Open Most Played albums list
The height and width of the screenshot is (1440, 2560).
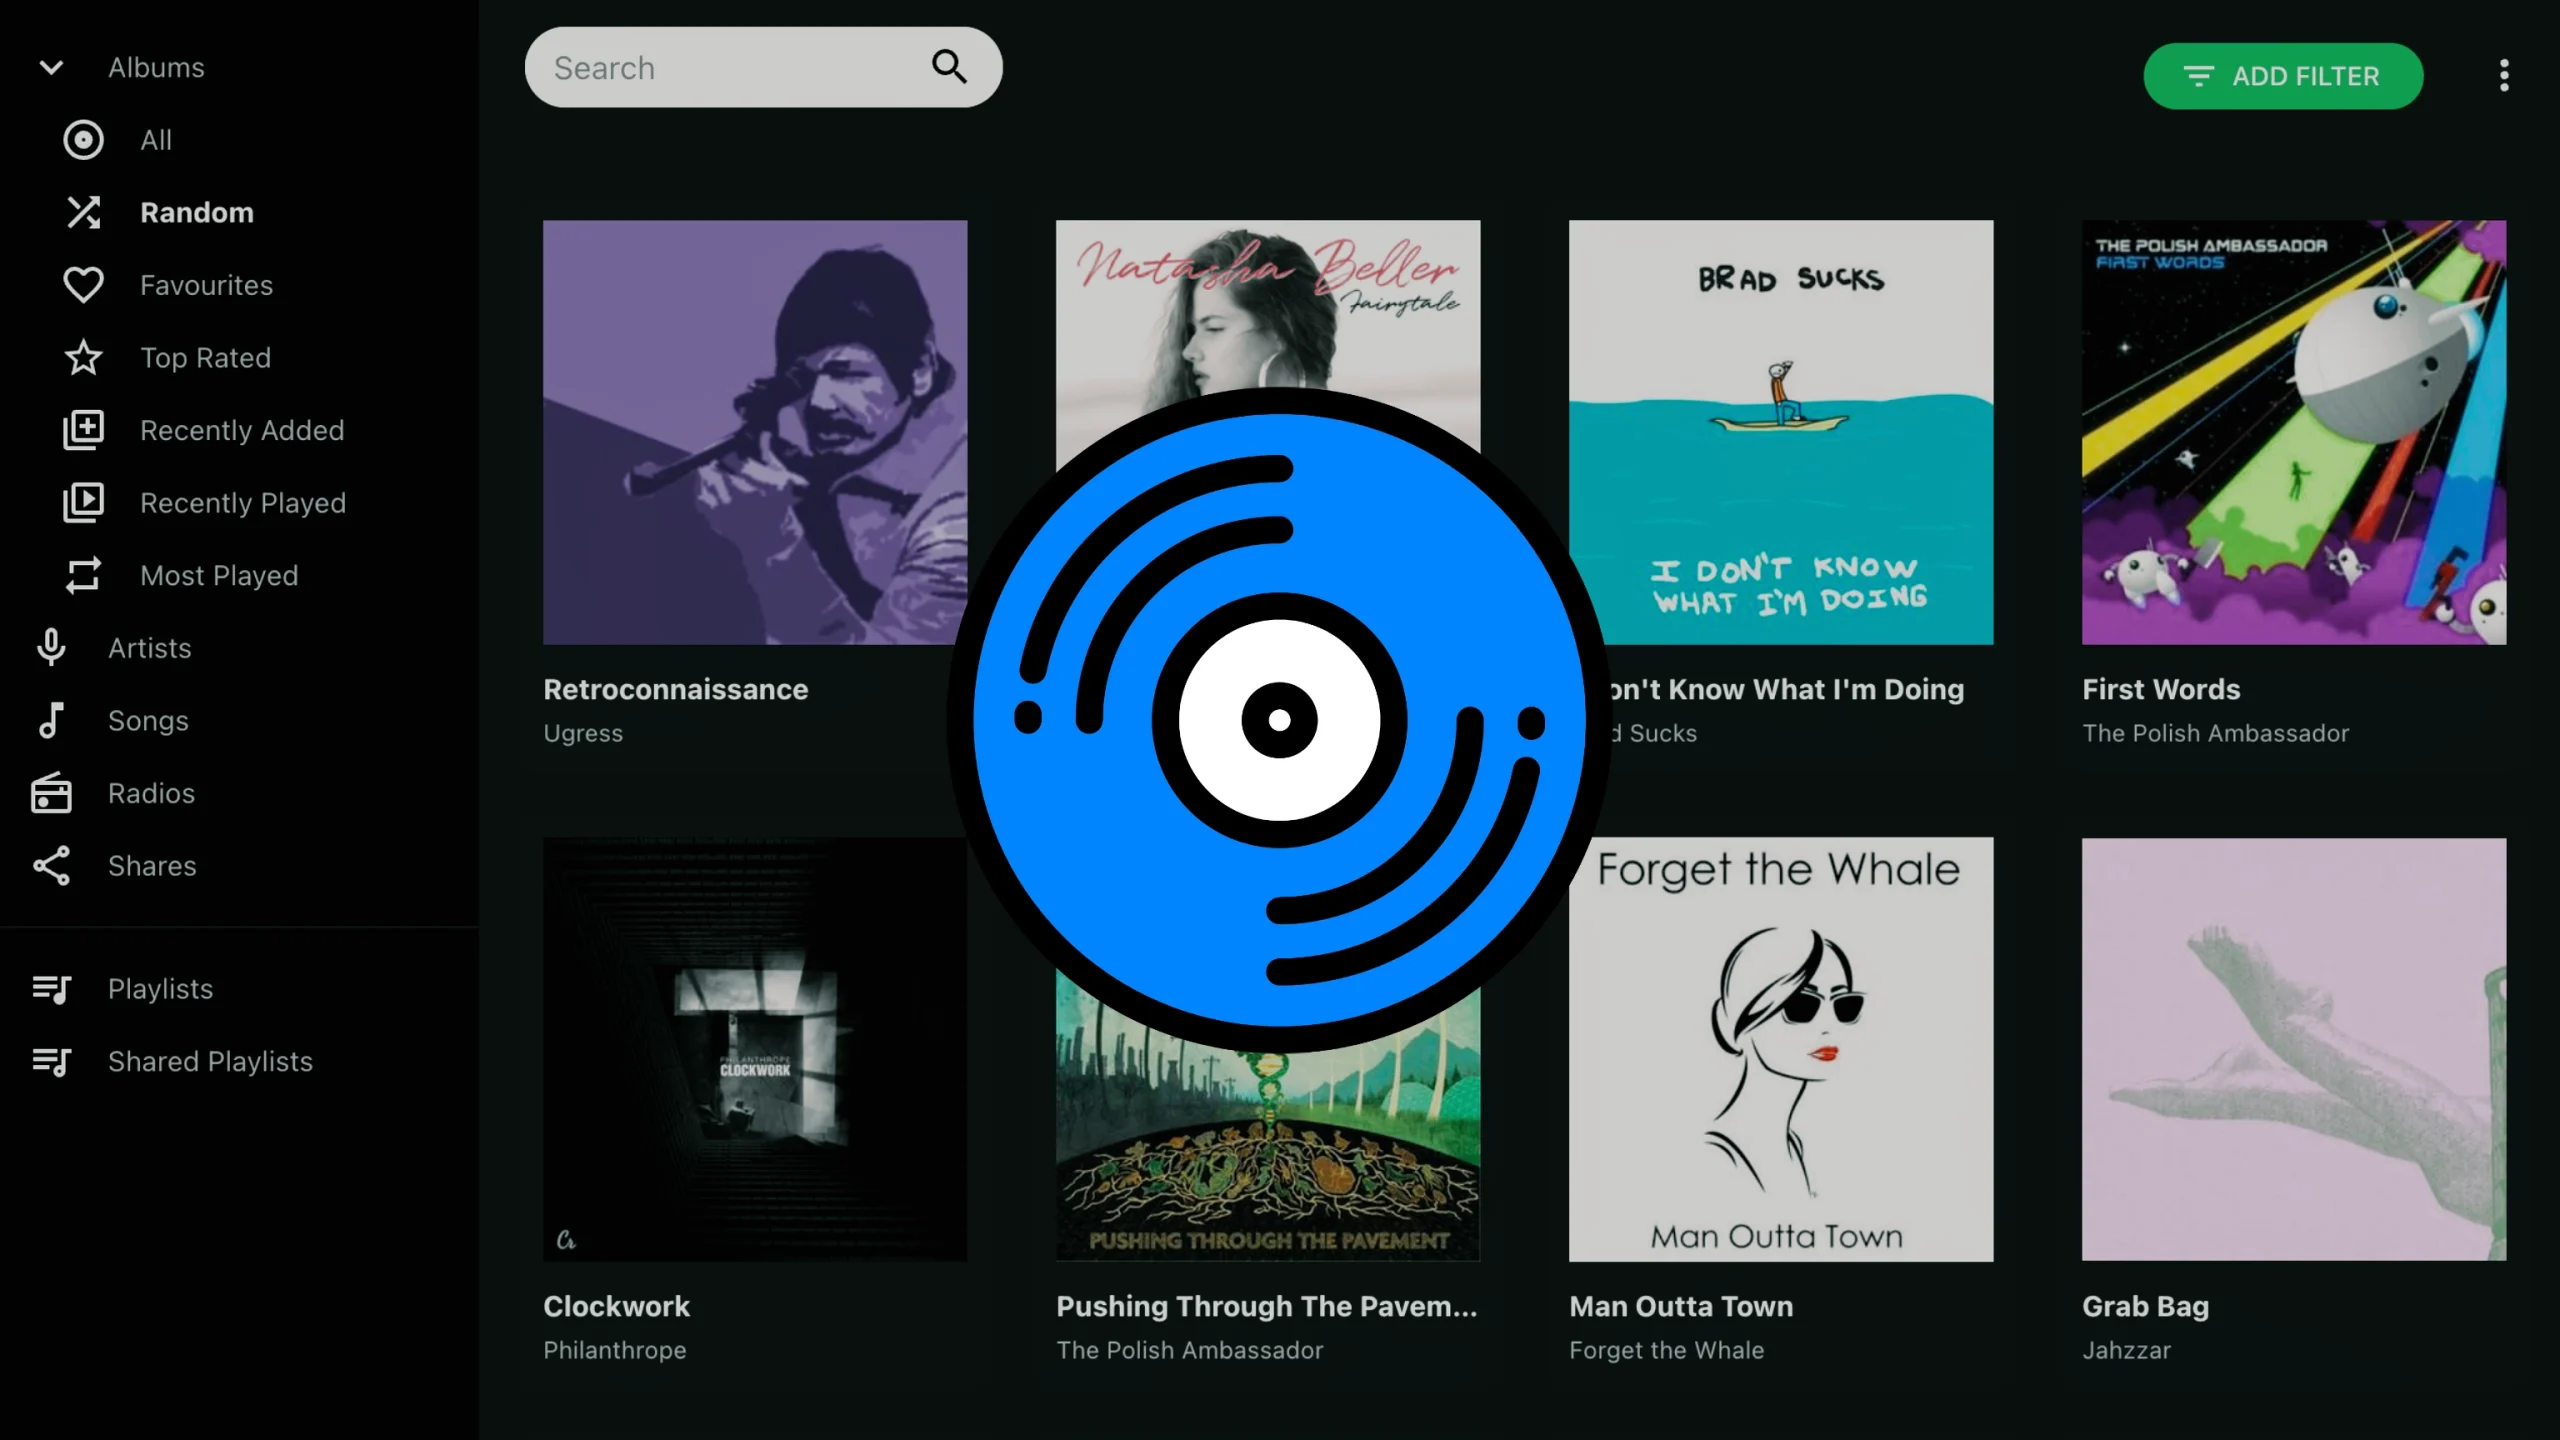tap(219, 576)
